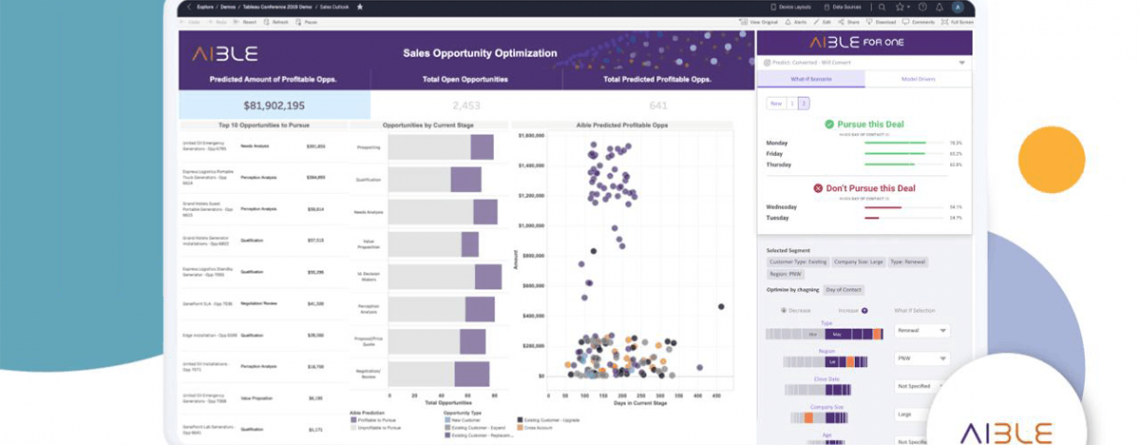Click the Download button
This screenshot has width=1140, height=445.
tap(881, 22)
